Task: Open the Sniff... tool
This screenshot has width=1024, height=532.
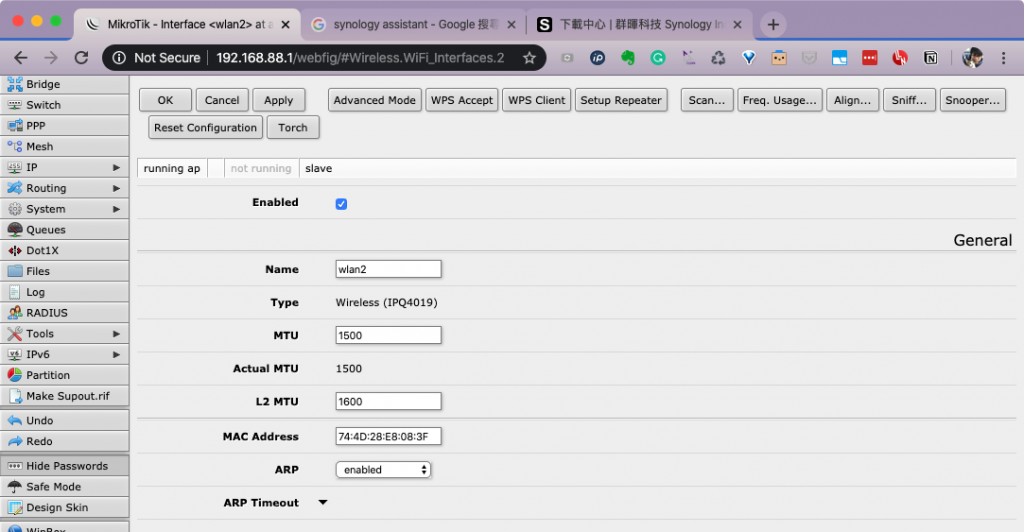Action: (x=909, y=100)
